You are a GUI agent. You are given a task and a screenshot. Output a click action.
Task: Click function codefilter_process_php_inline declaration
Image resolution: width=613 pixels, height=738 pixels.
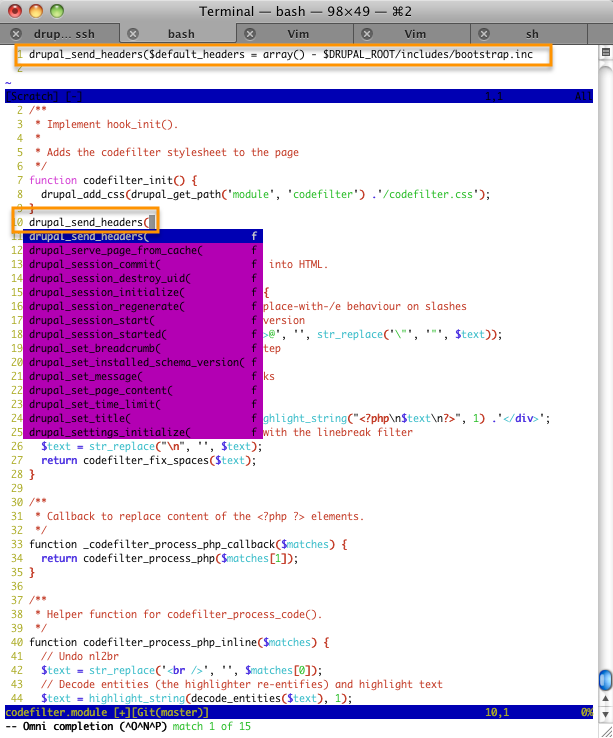click(x=179, y=642)
